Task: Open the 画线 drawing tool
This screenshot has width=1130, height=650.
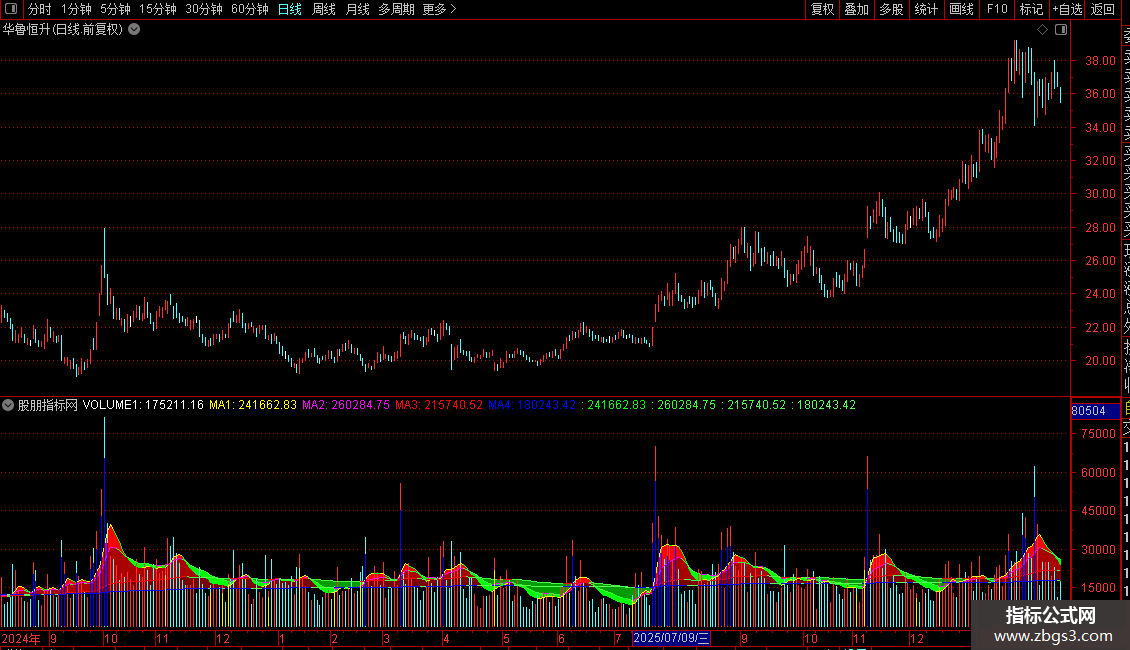Action: point(961,9)
